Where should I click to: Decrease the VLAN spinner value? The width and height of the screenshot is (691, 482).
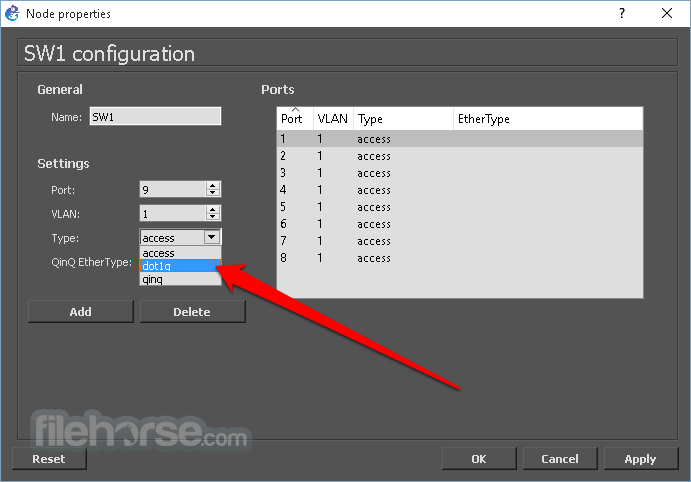212,217
